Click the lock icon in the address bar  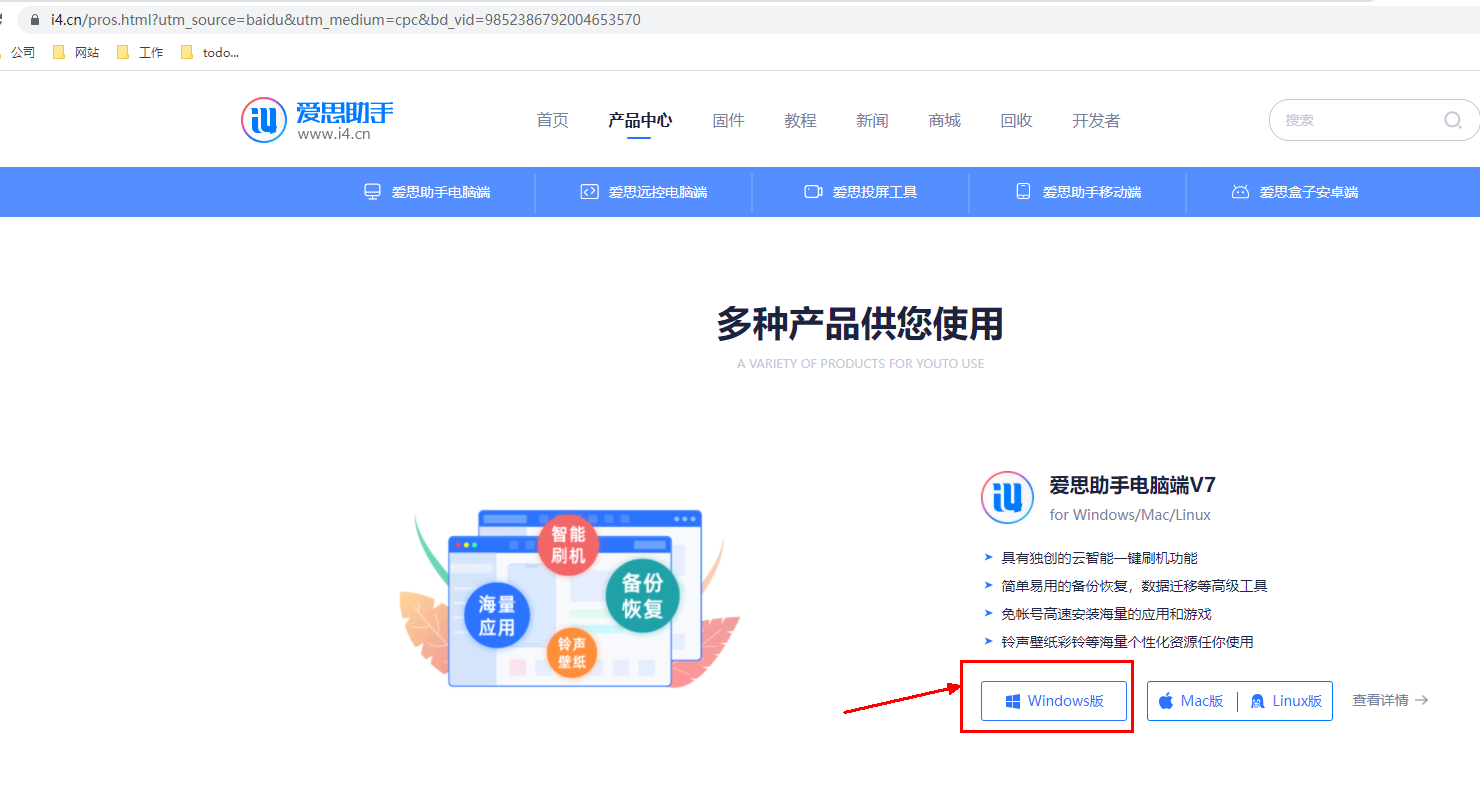pos(35,20)
